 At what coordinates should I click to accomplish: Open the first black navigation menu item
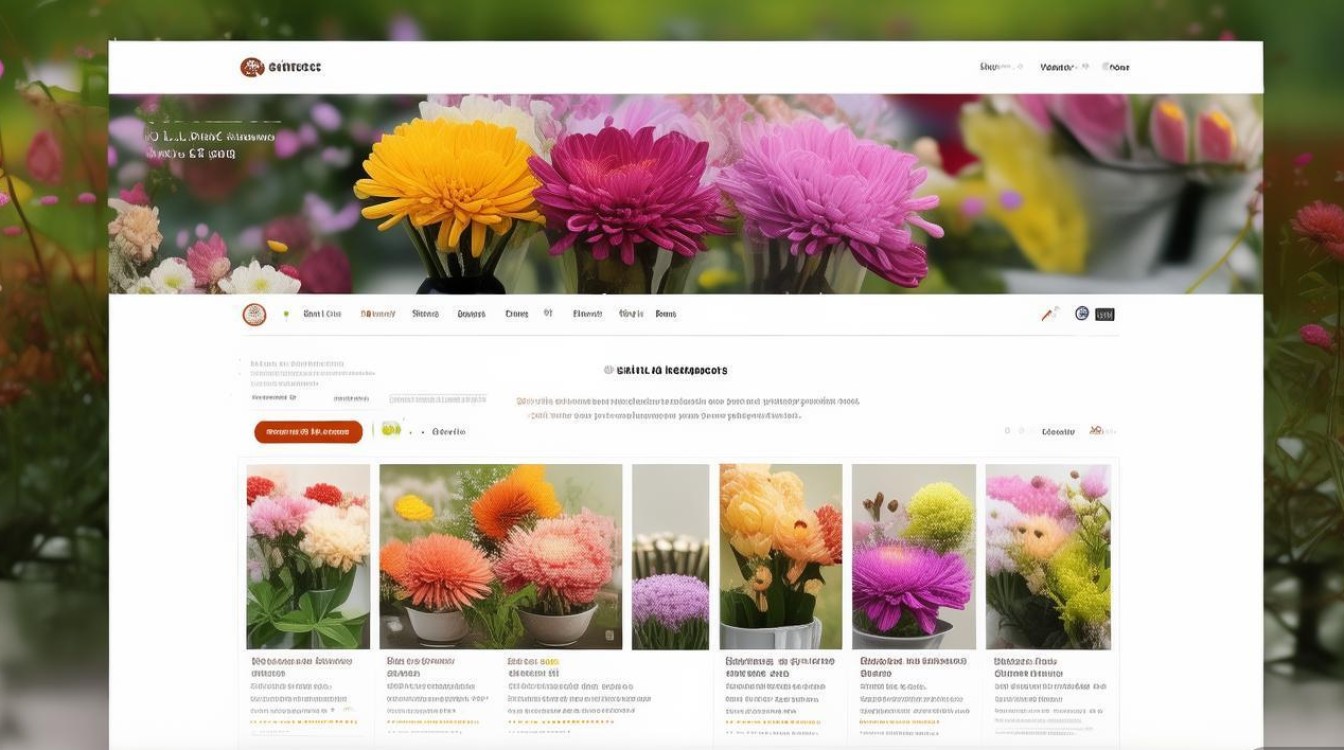pos(322,314)
